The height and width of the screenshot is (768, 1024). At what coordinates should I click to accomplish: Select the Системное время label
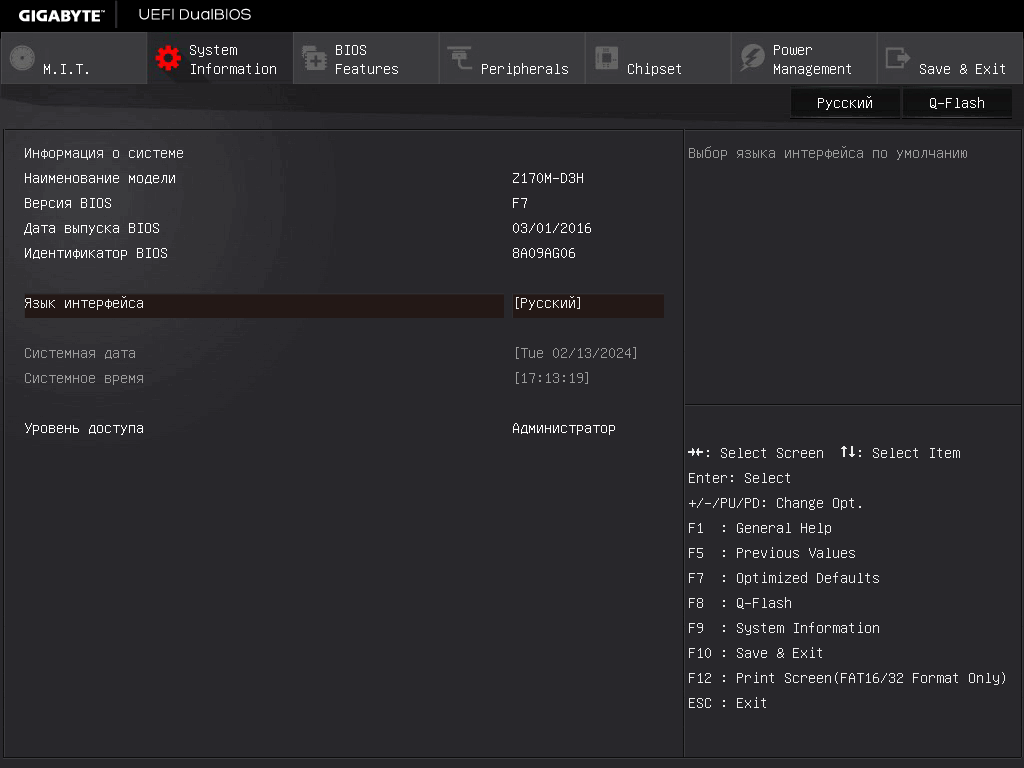pos(84,378)
